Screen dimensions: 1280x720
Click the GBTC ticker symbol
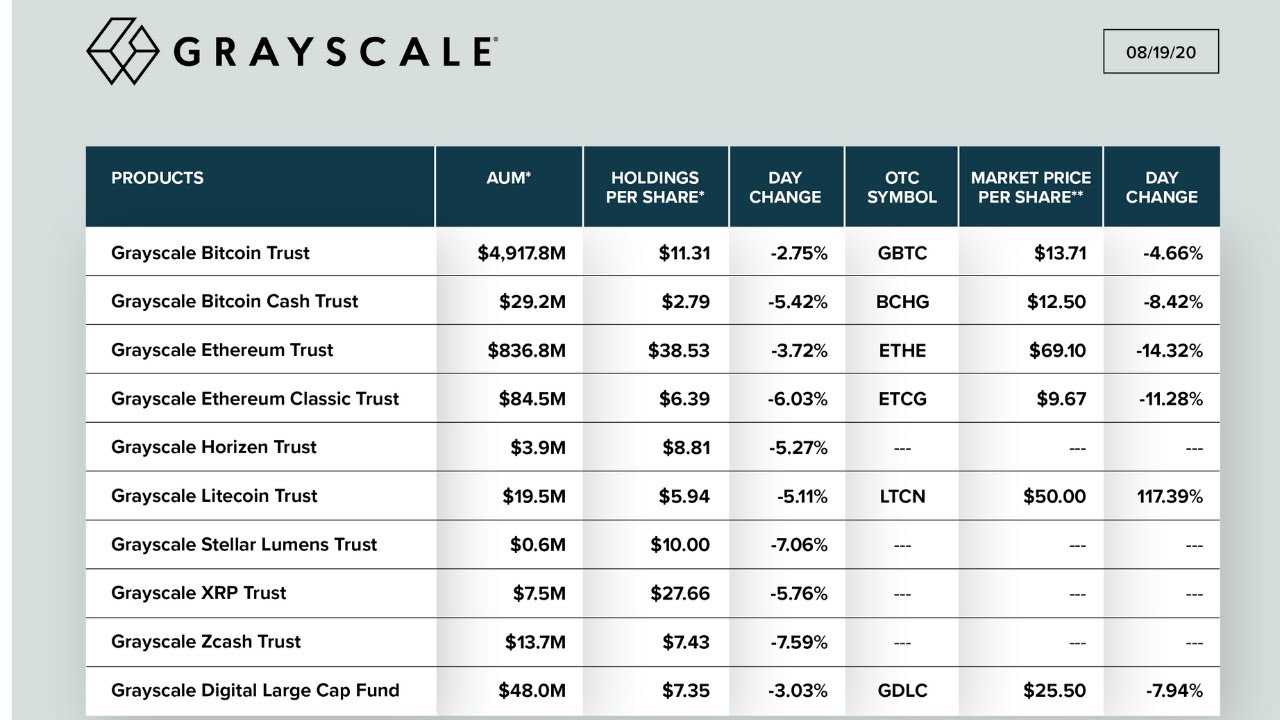point(902,253)
